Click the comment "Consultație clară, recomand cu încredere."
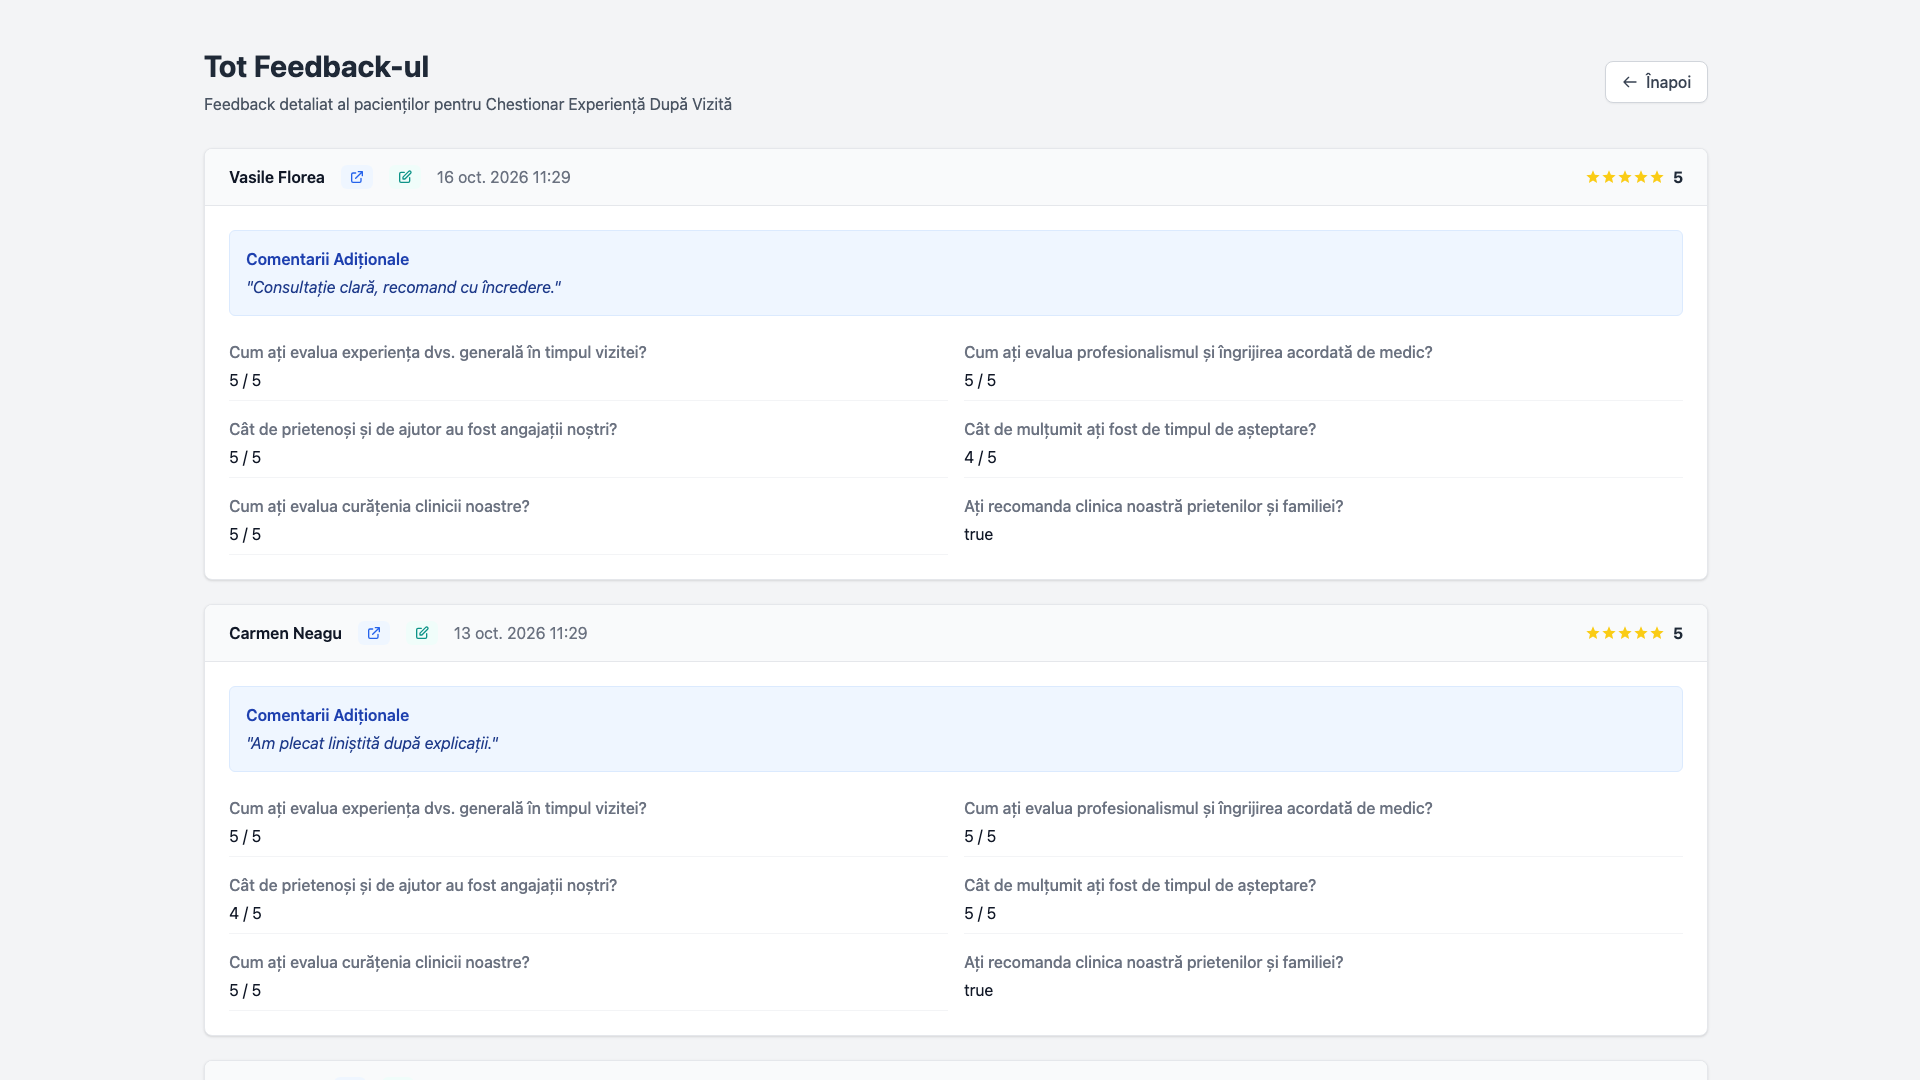Screen dimensions: 1920x1080 (x=403, y=287)
